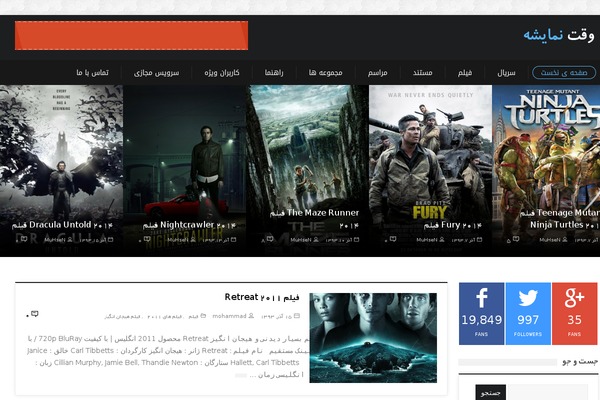Open the Twitter followers box
The width and height of the screenshot is (600, 400).
(528, 313)
